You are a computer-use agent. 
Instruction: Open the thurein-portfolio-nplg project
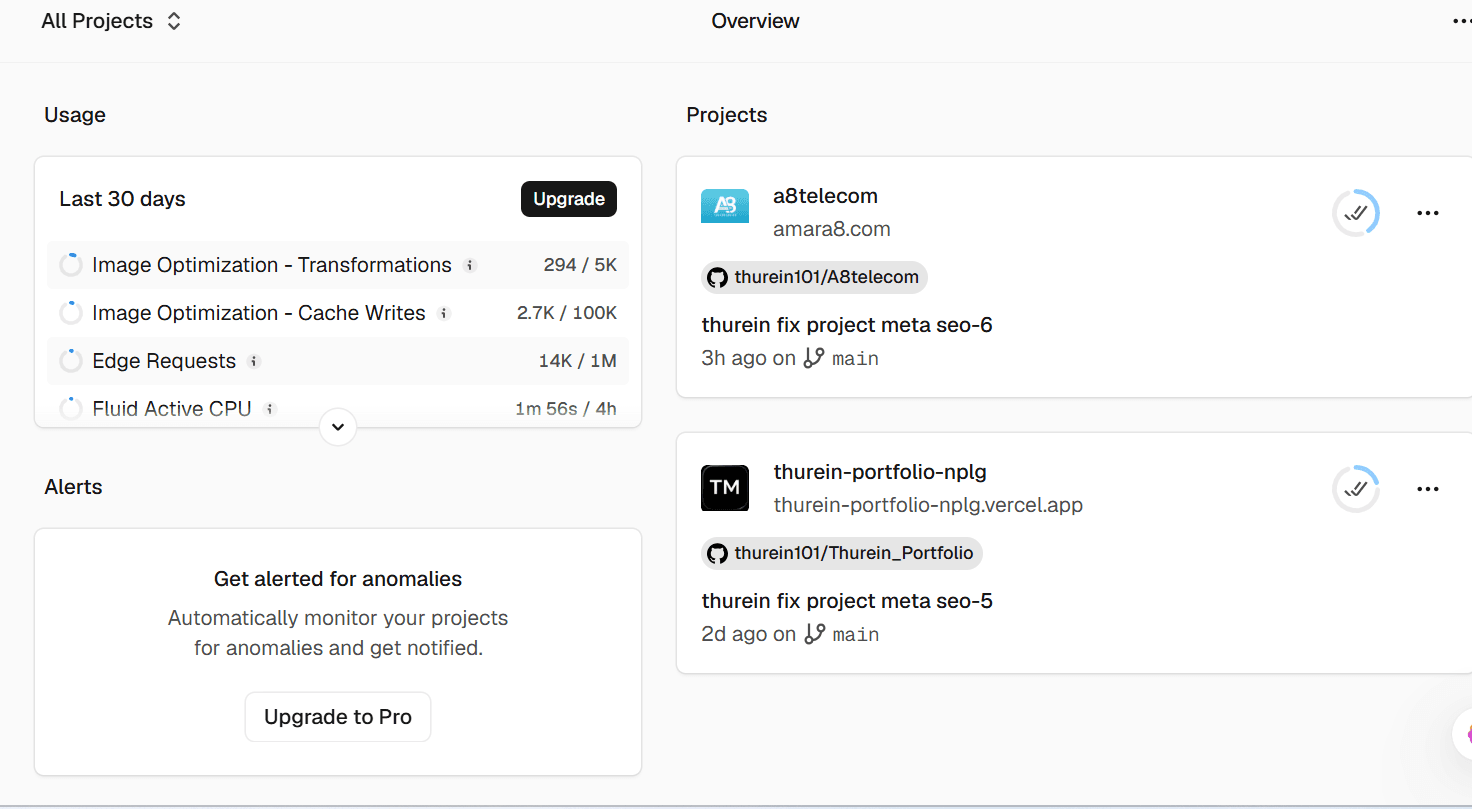pyautogui.click(x=880, y=472)
